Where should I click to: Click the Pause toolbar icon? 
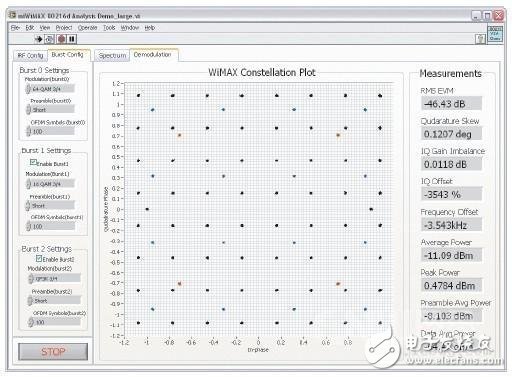click(72, 39)
